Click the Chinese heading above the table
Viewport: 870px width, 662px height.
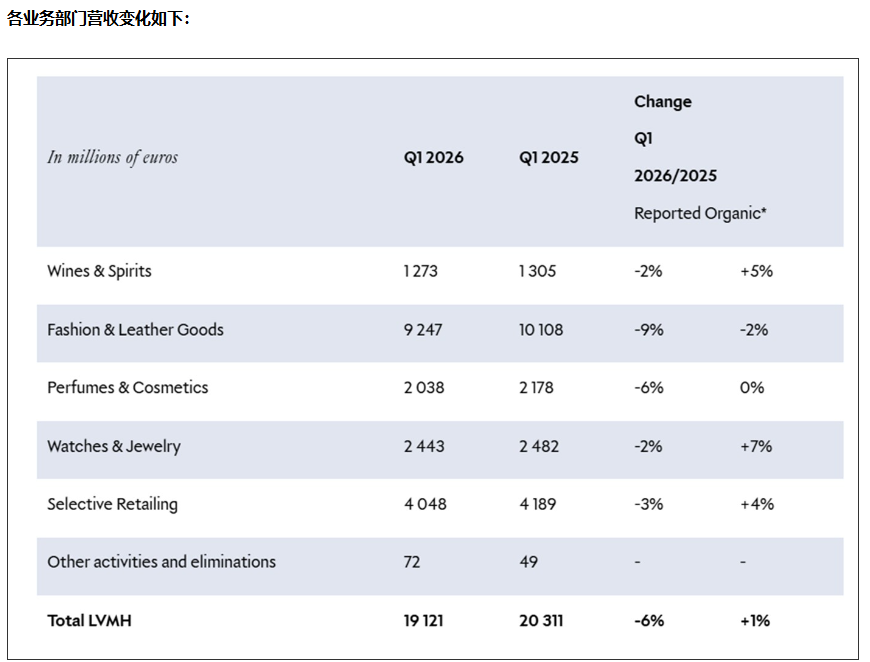[98, 18]
